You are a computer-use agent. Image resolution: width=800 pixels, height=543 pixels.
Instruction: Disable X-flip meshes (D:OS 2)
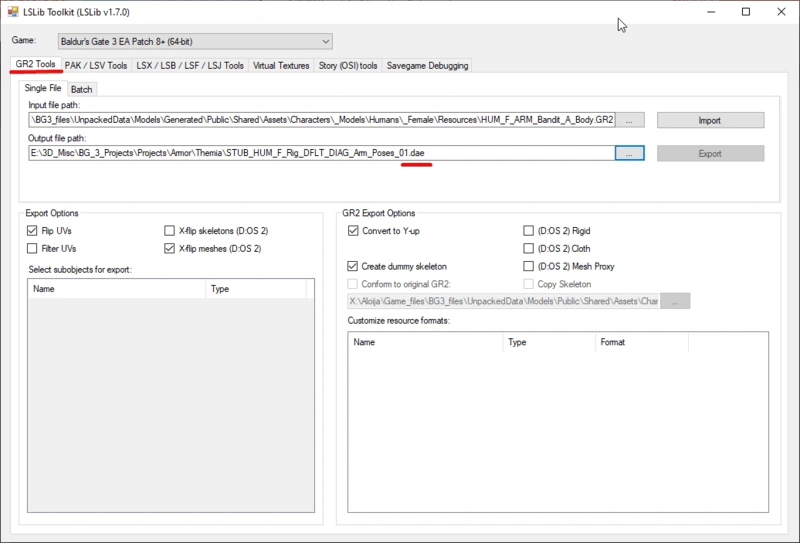tap(169, 248)
